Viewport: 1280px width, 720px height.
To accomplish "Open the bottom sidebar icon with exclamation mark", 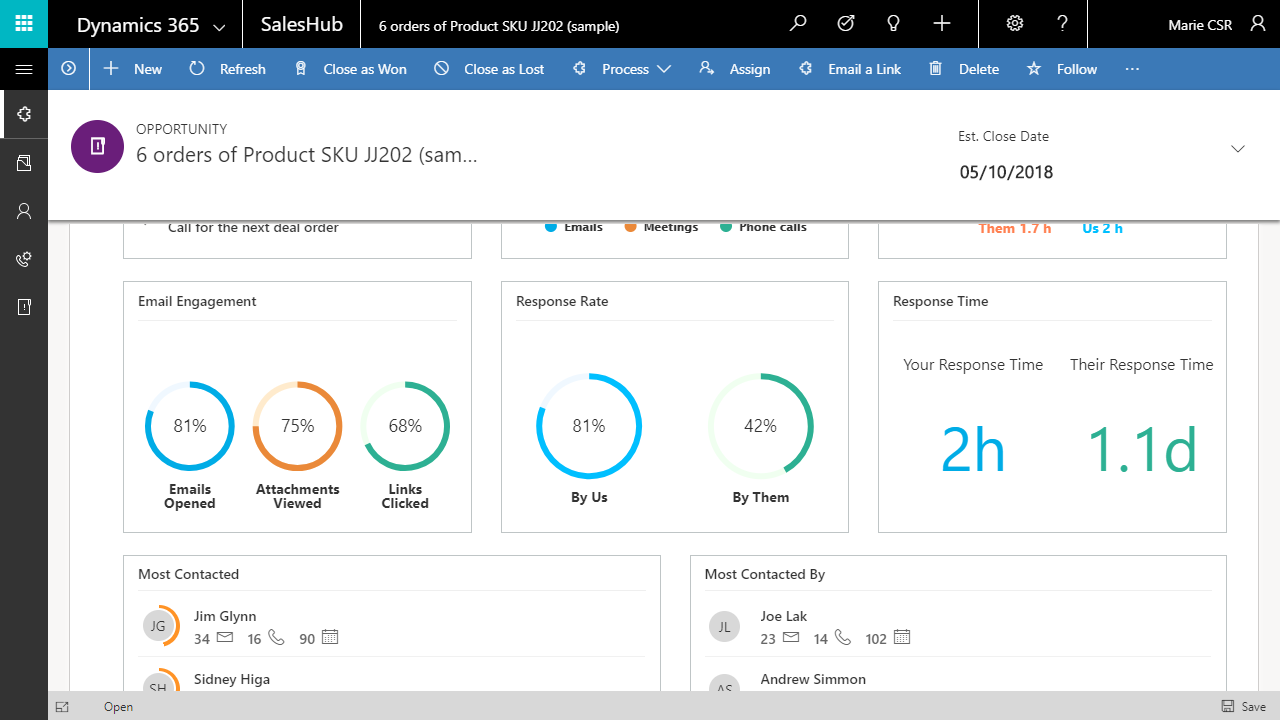I will pos(24,307).
